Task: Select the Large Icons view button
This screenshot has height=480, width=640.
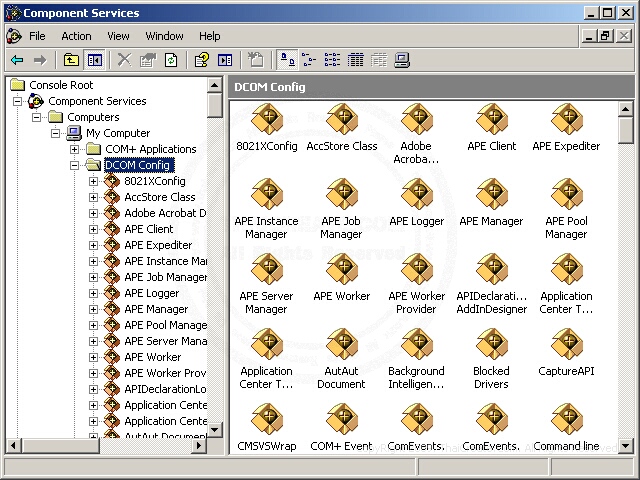Action: click(x=287, y=60)
